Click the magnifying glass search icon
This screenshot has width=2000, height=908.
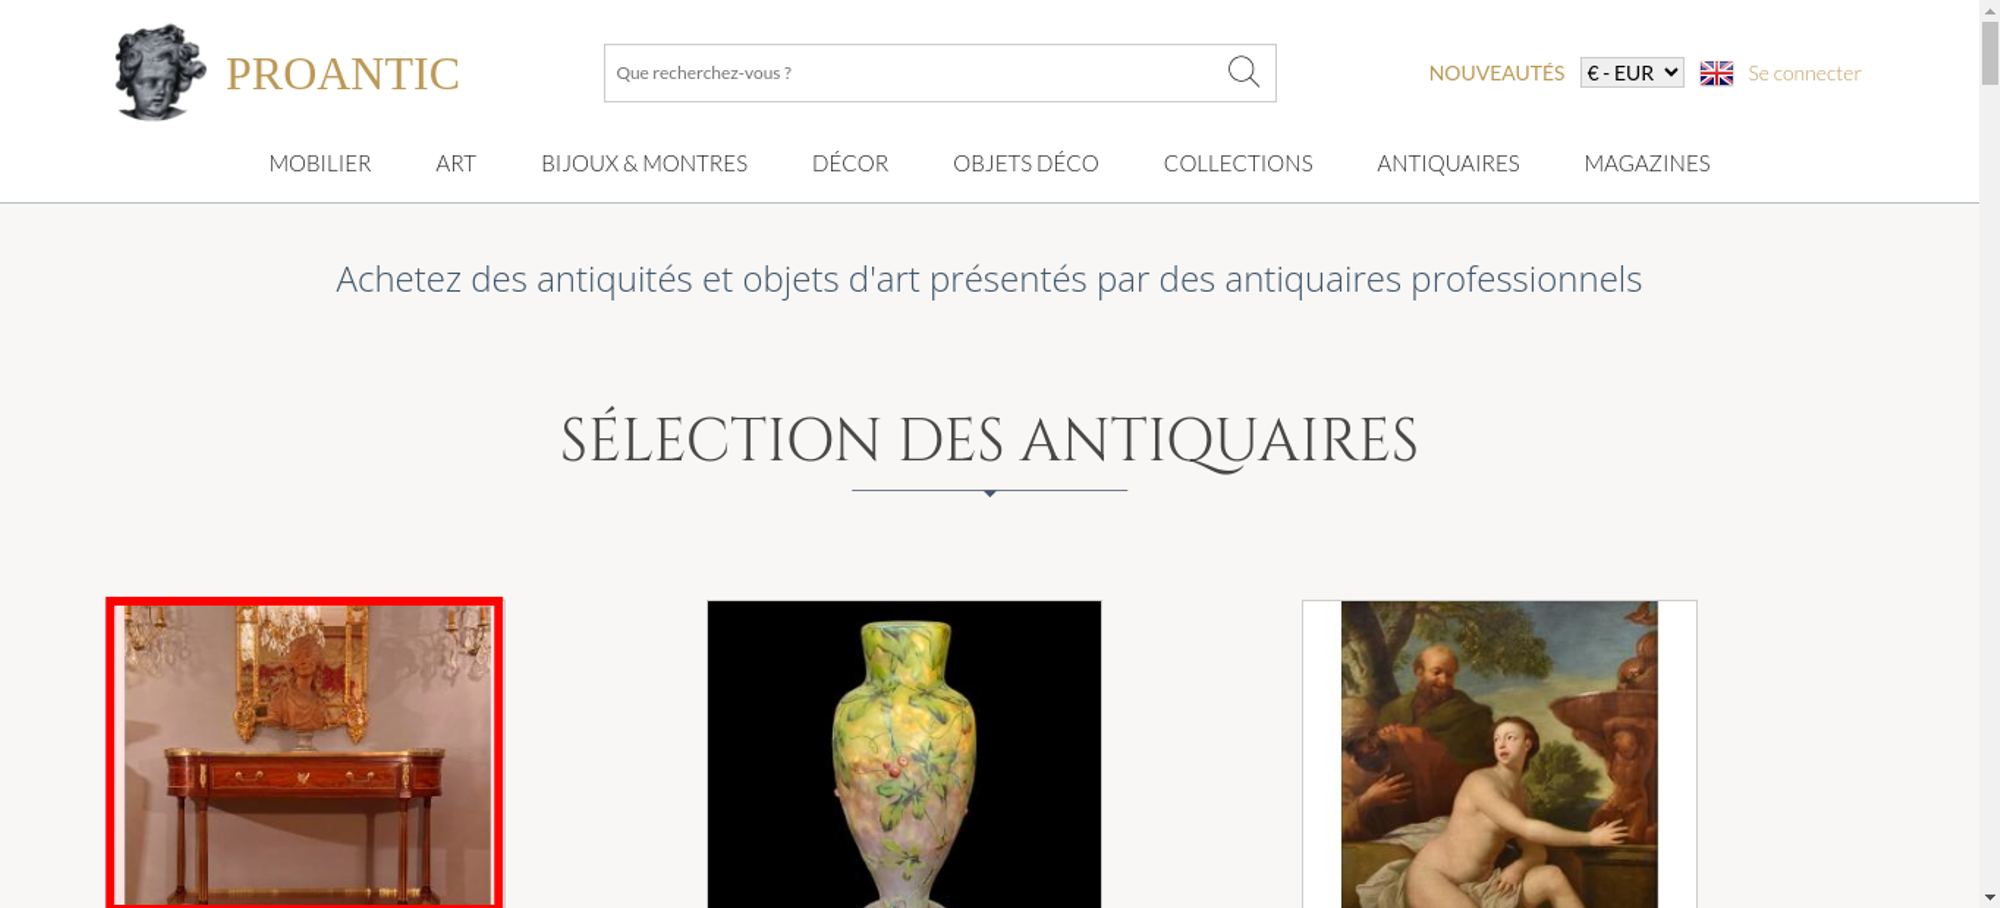[1243, 72]
